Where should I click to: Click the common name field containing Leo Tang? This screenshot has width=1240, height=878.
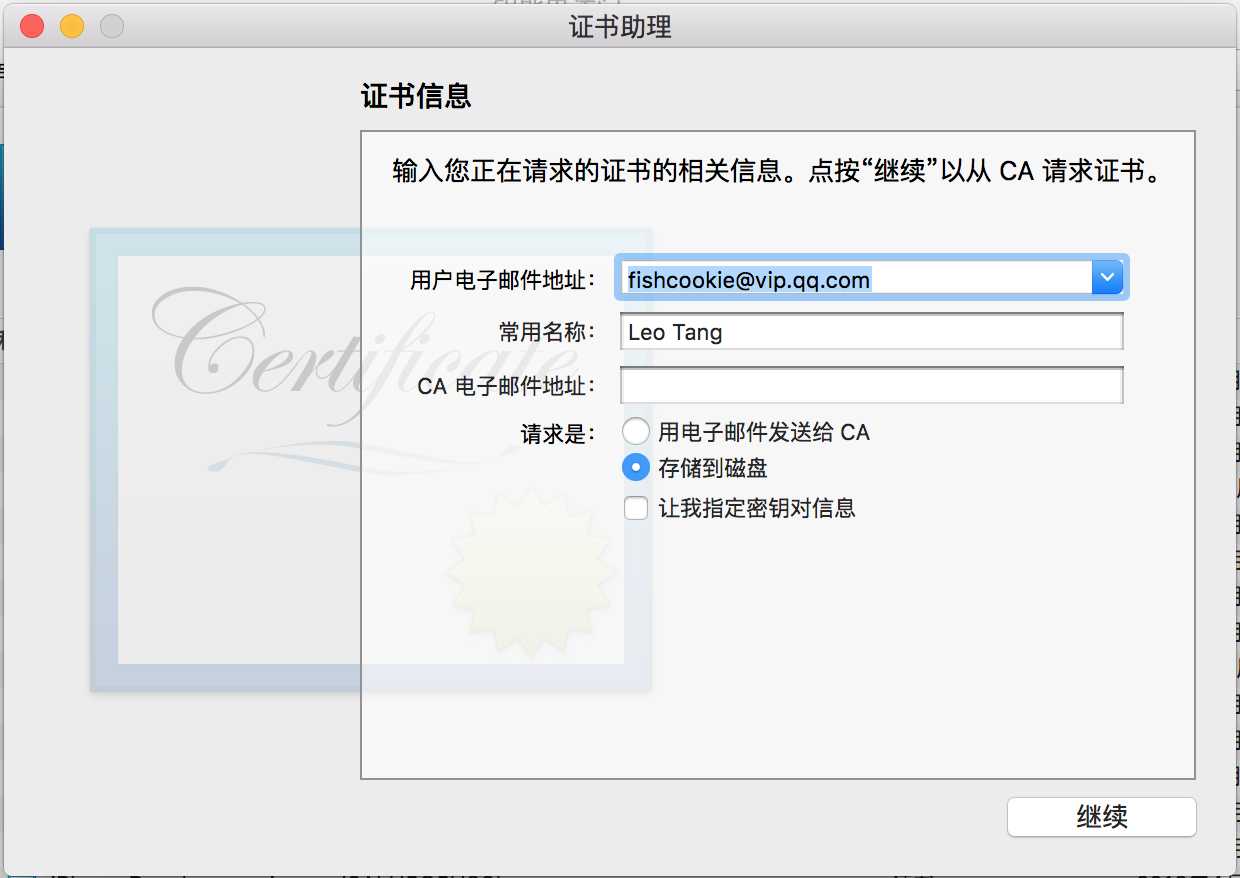pyautogui.click(x=871, y=332)
